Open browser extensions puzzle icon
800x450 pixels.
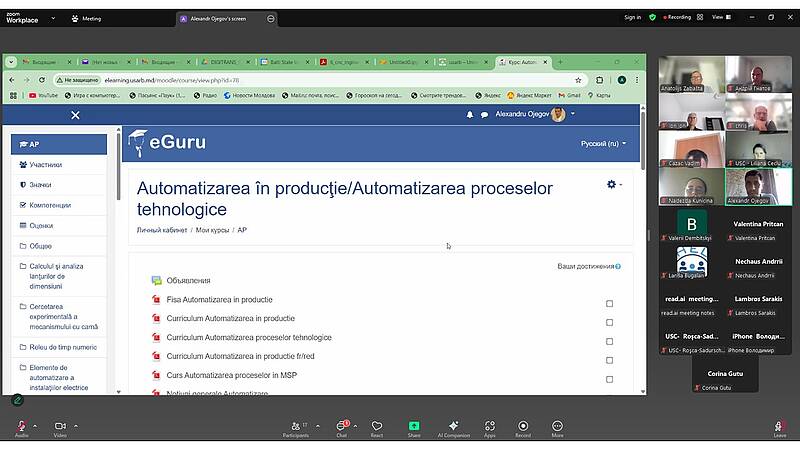pos(599,80)
